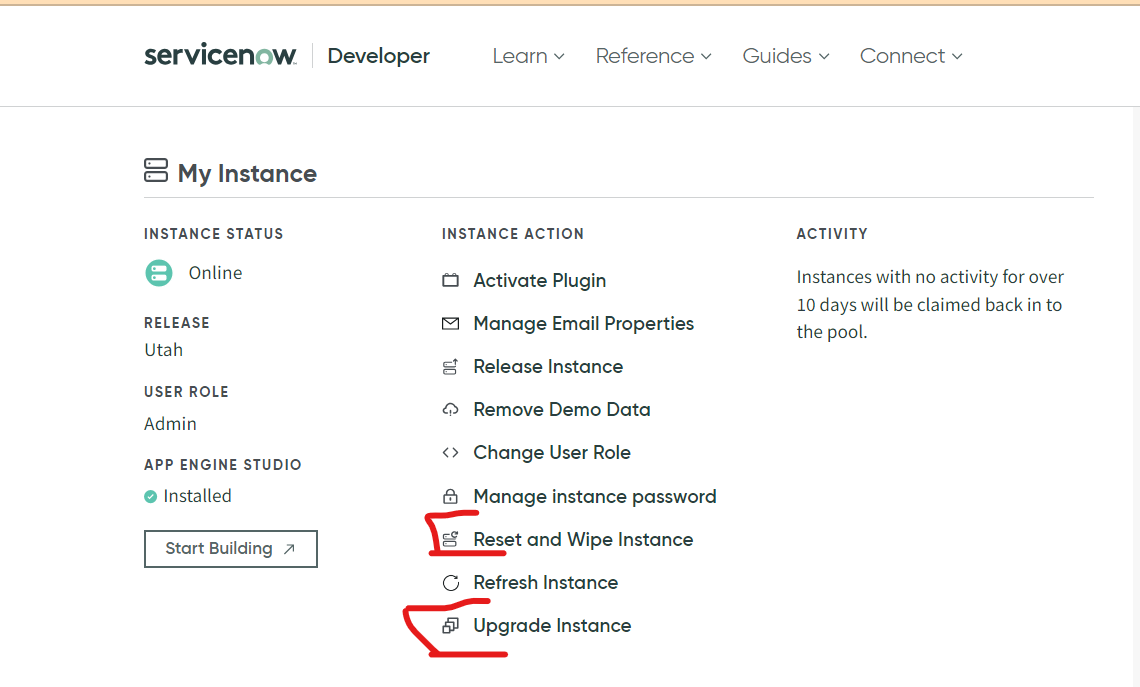Click the RELEASE label
Image resolution: width=1140 pixels, height=687 pixels.
177,323
